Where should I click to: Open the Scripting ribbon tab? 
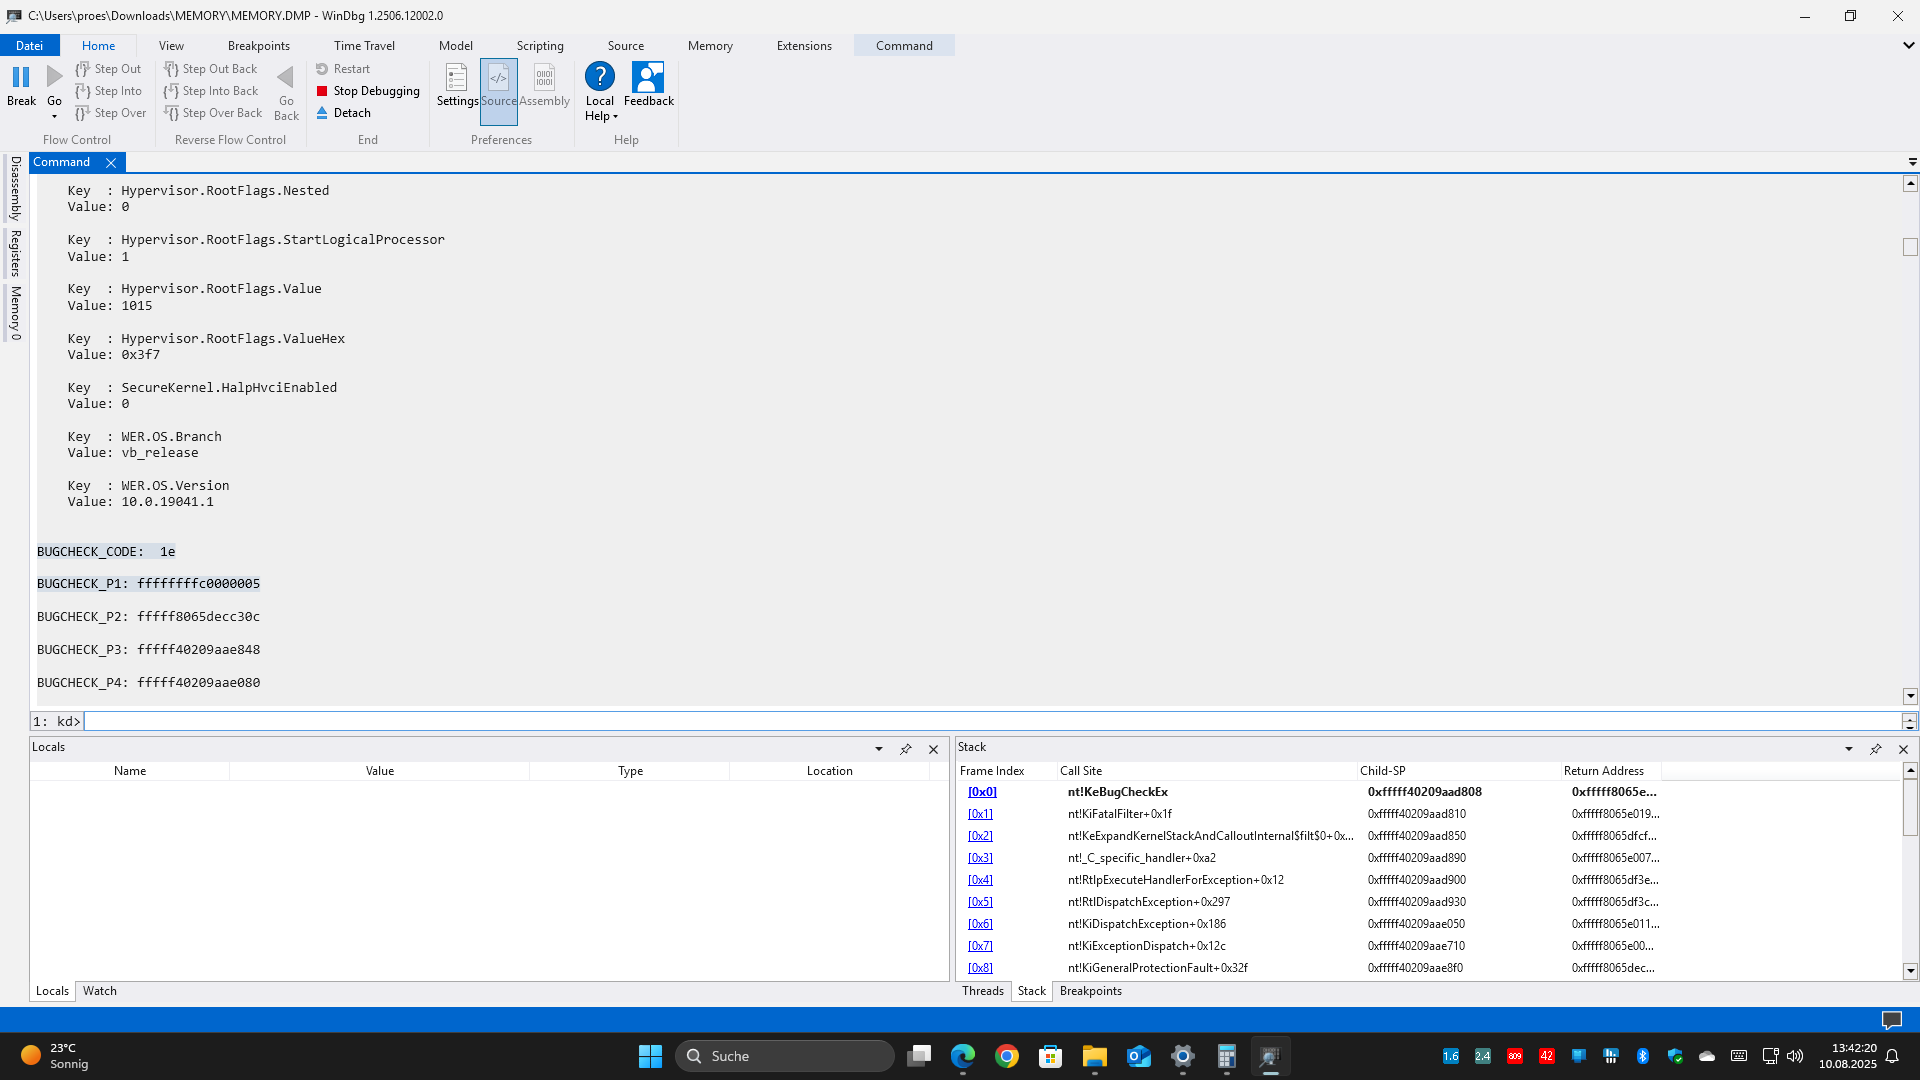(540, 45)
